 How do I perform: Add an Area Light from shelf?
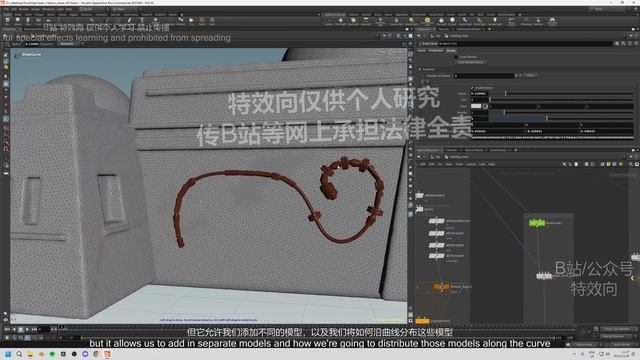(x=366, y=21)
